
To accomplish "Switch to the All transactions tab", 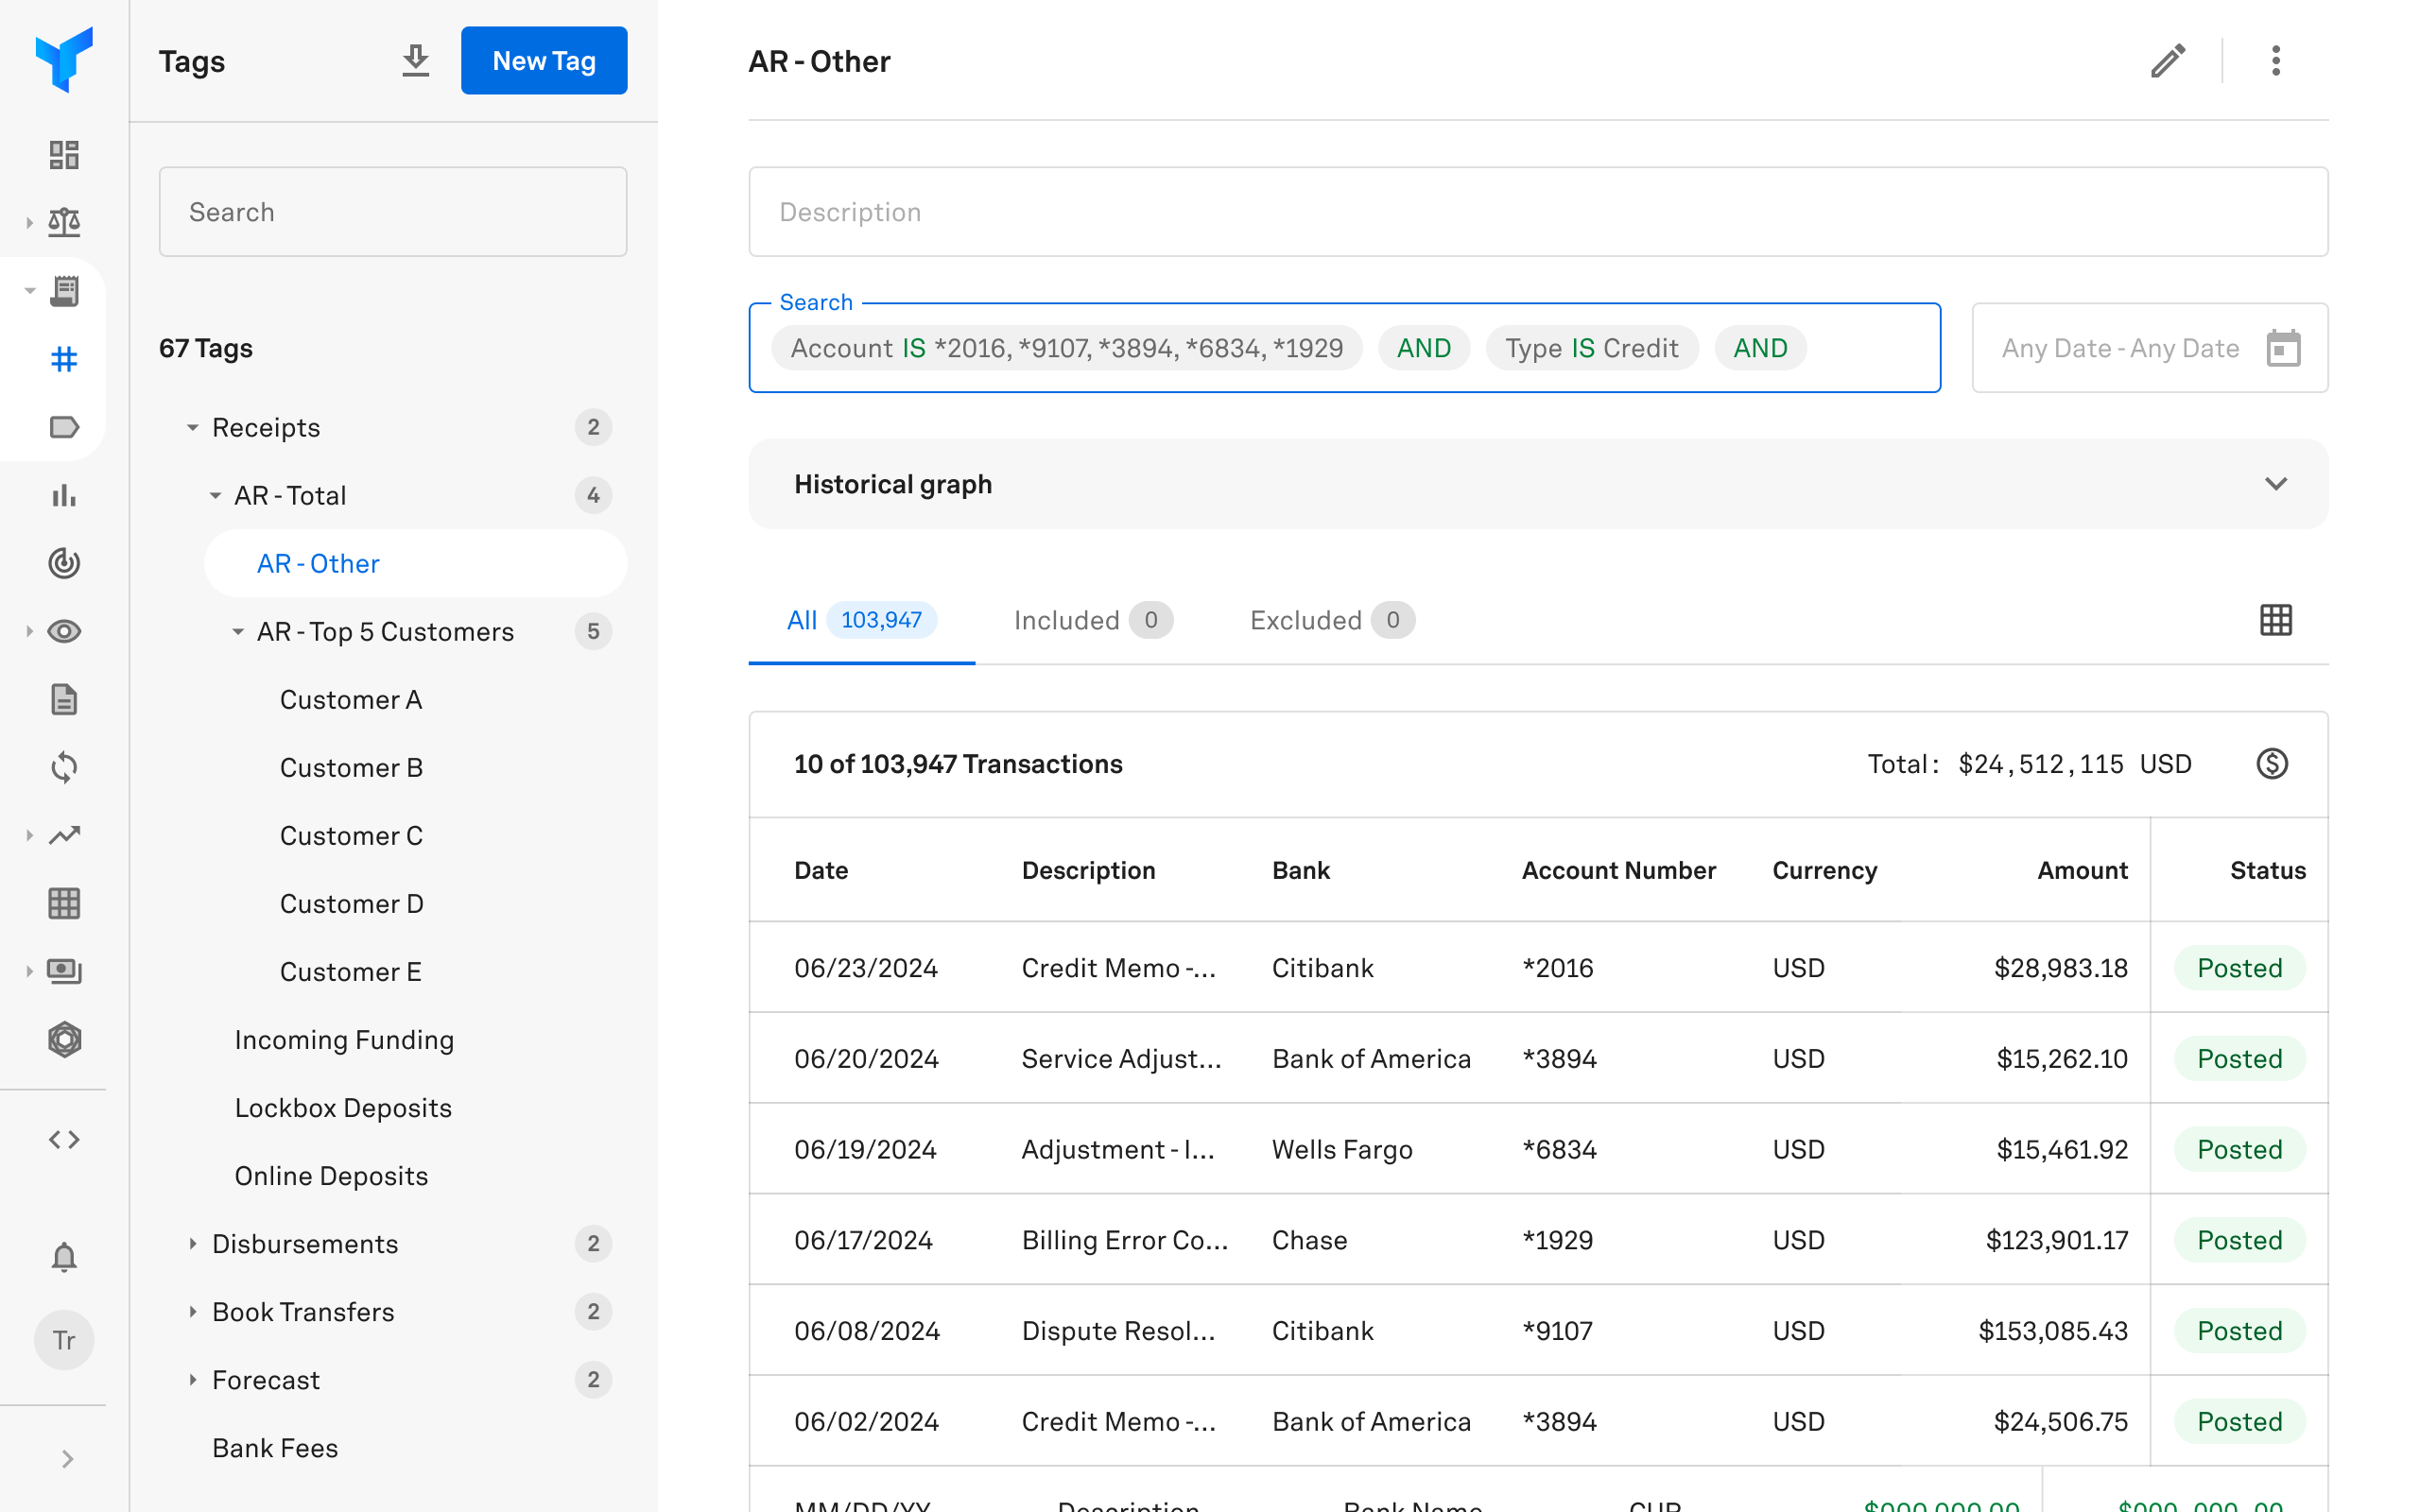I will [861, 620].
